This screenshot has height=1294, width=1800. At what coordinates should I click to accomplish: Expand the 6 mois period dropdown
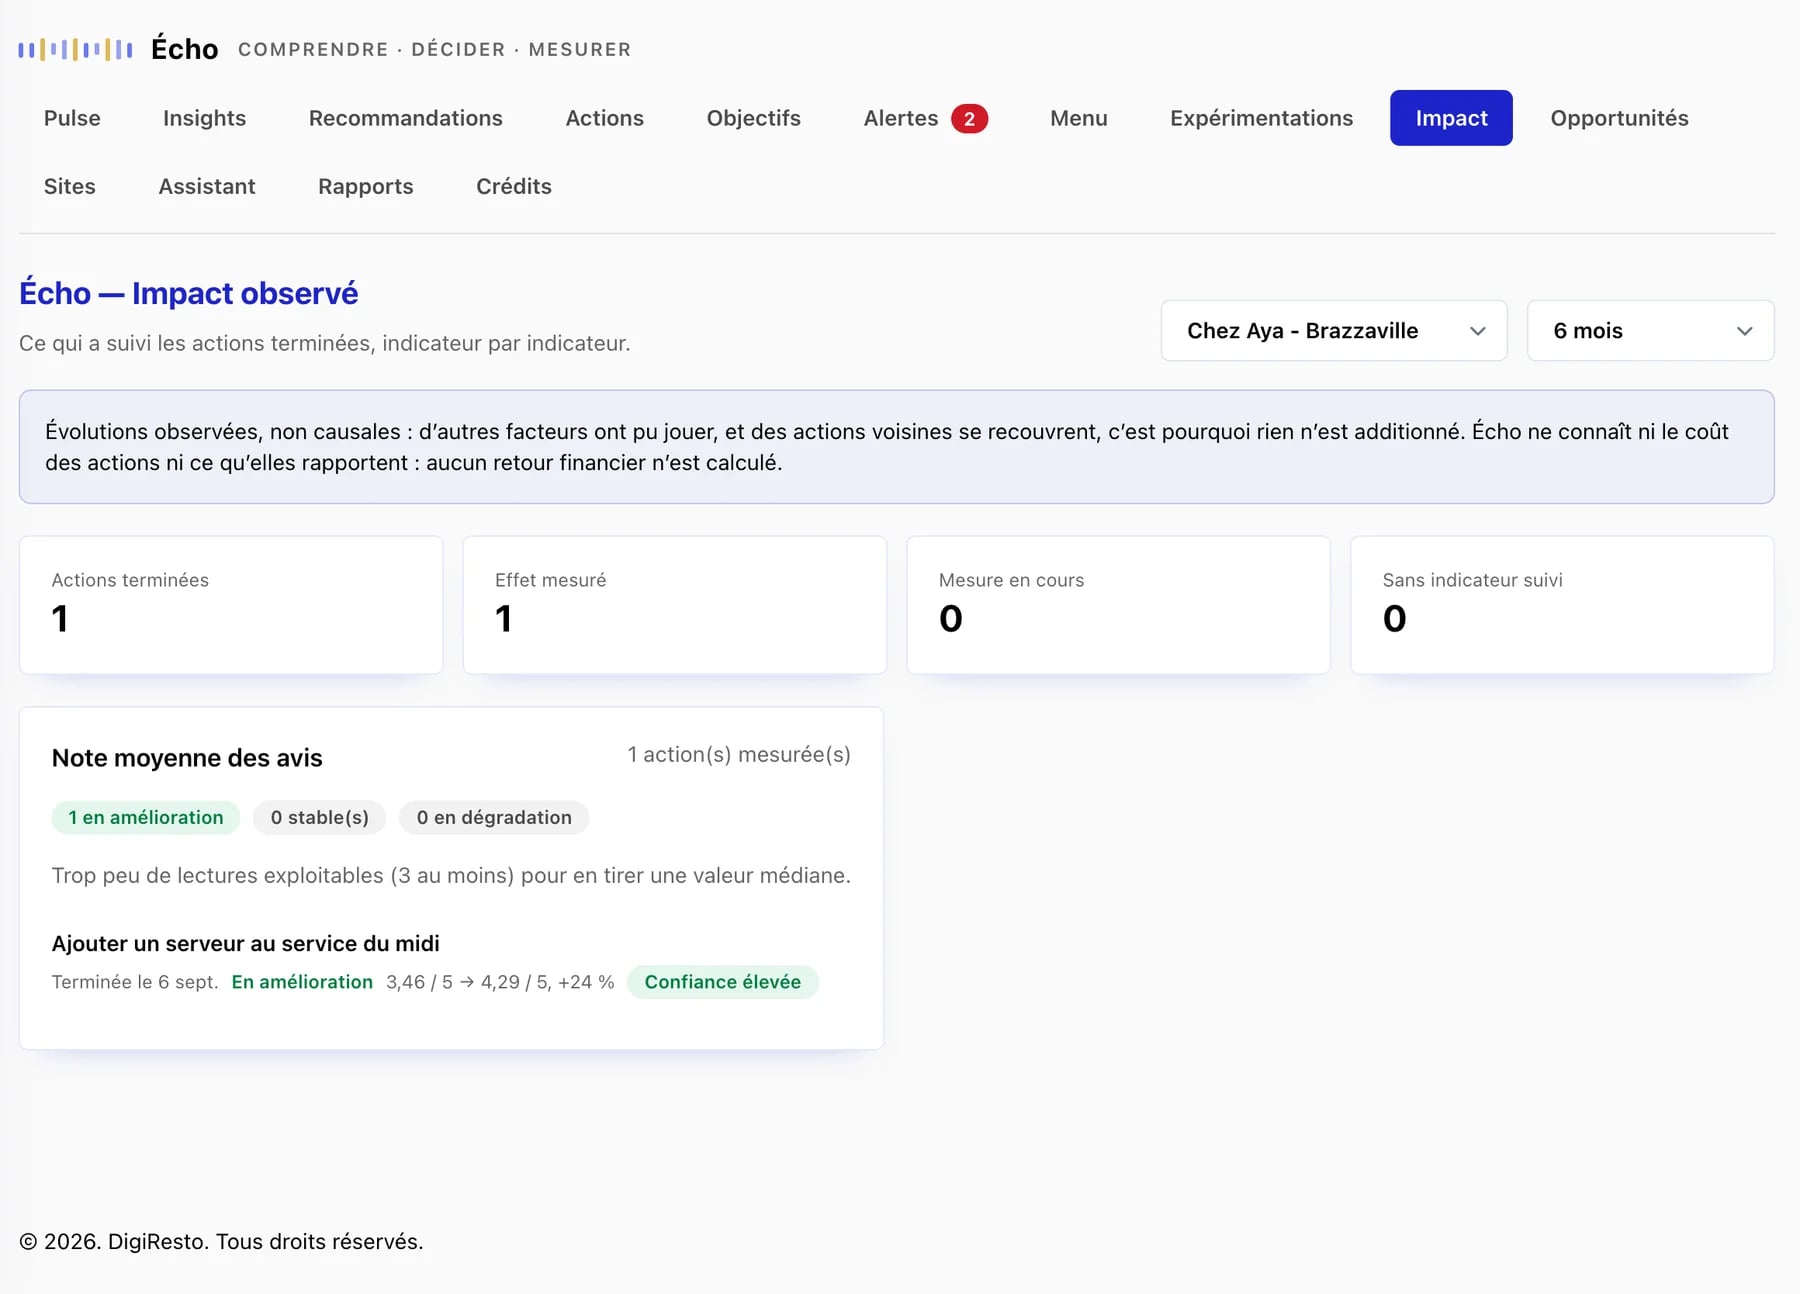point(1650,331)
